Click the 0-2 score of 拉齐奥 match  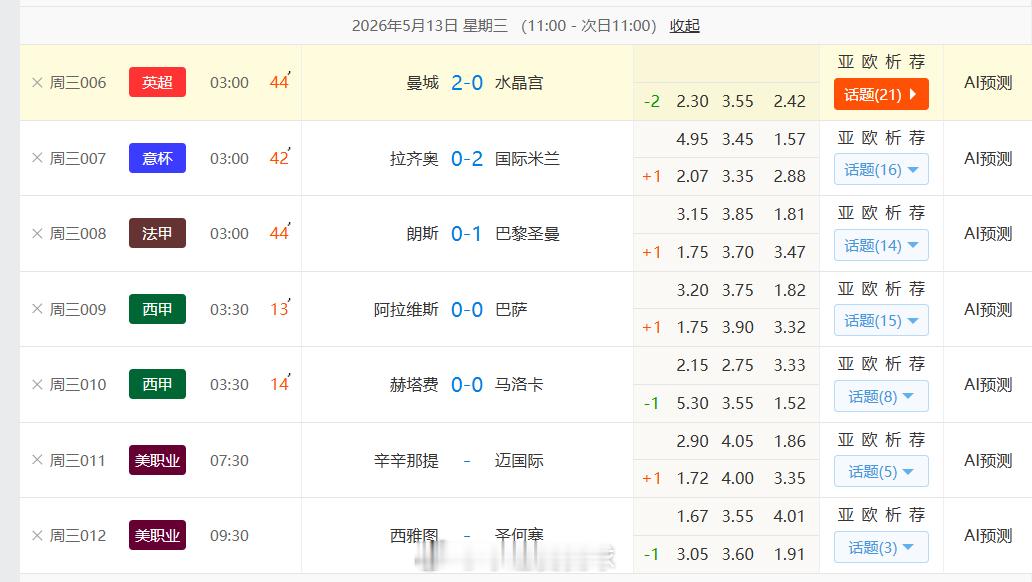[x=467, y=158]
